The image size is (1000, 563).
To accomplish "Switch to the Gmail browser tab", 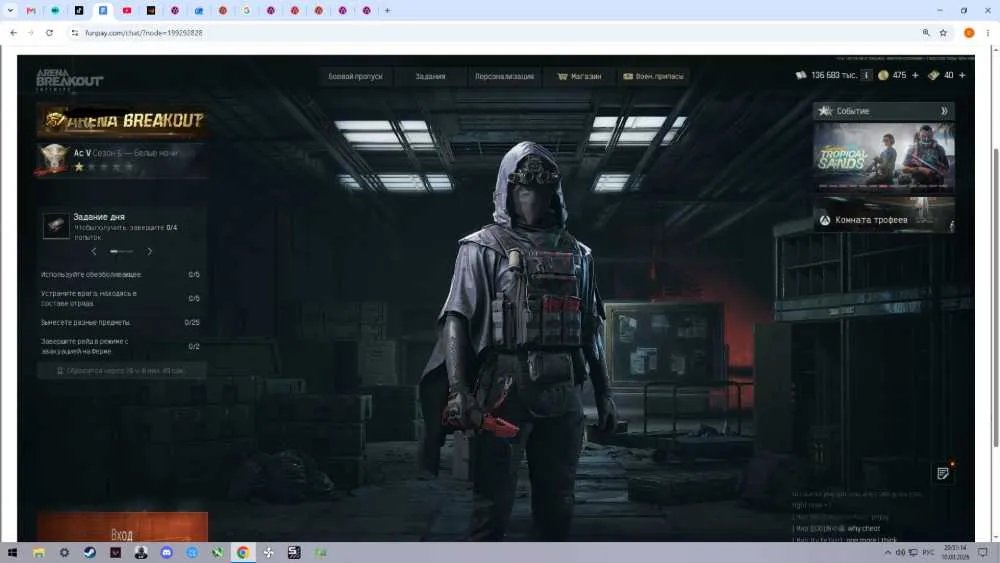I will coord(31,11).
